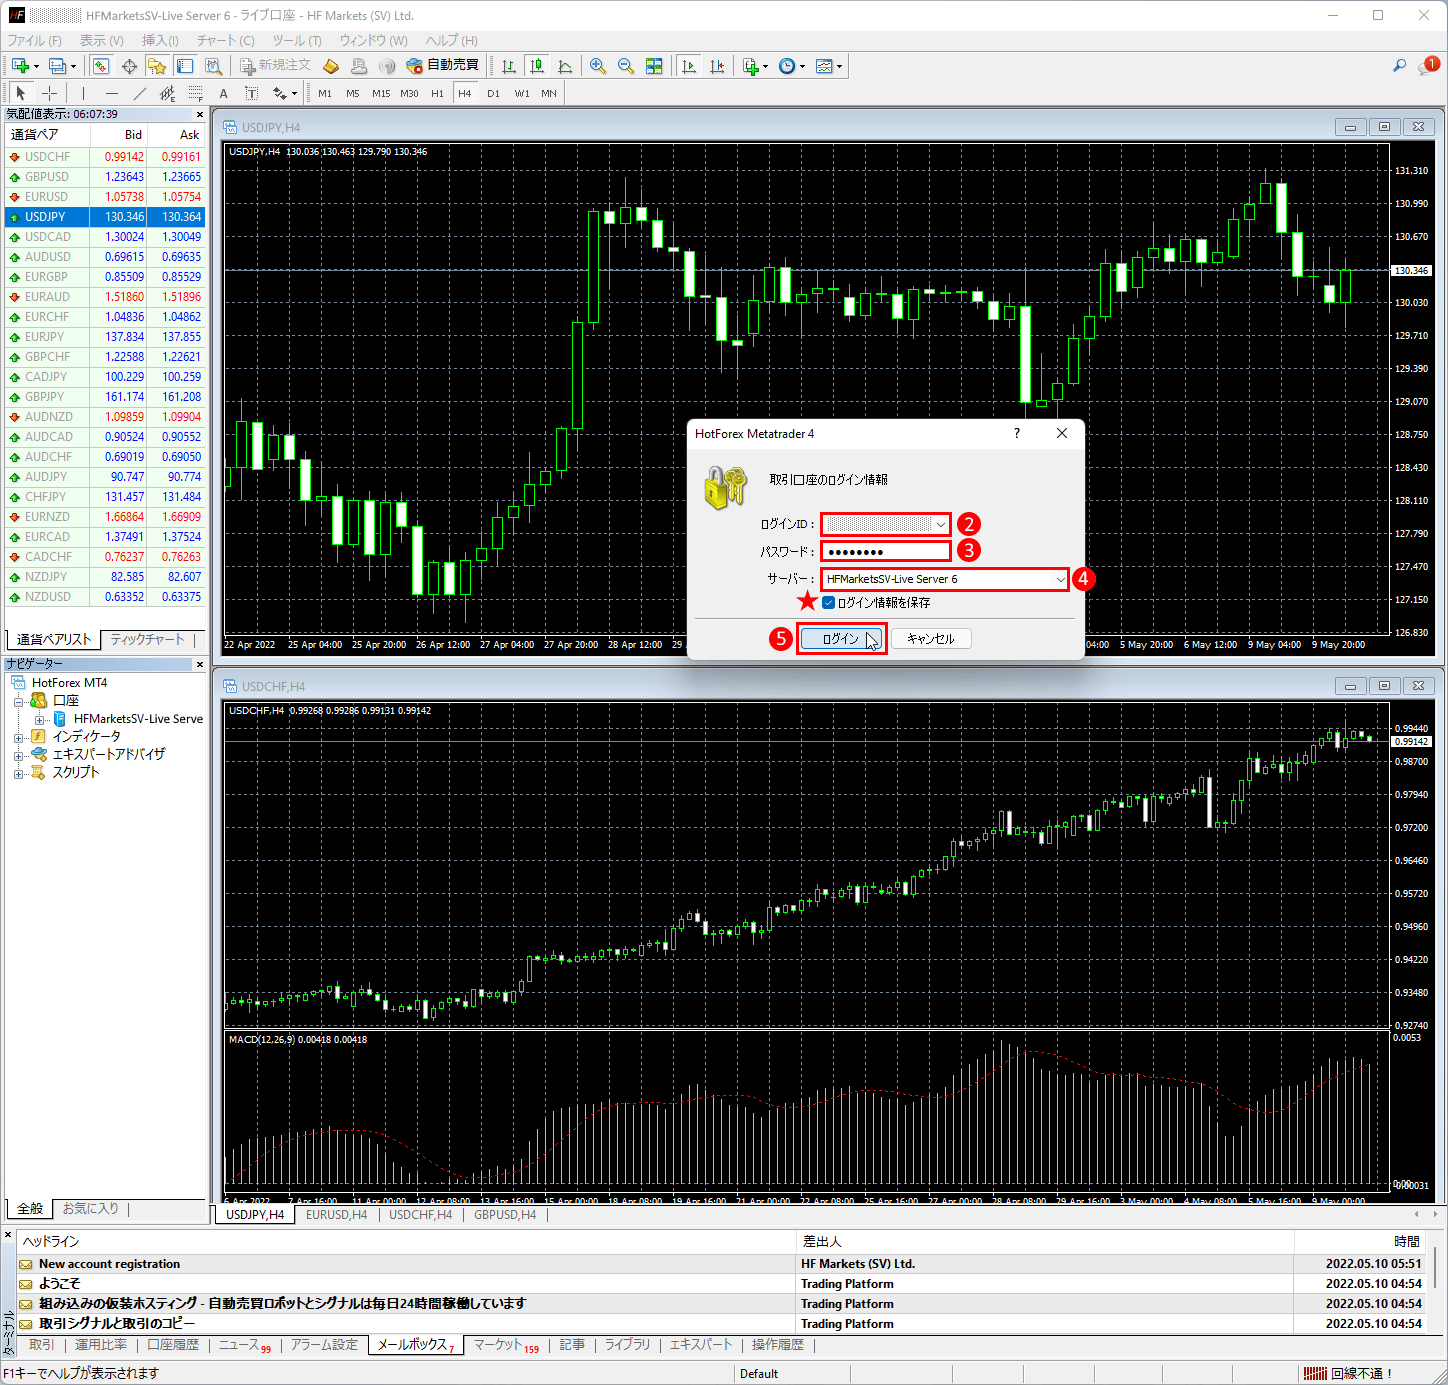The image size is (1448, 1385).
Task: Click the パスワード password field
Action: pyautogui.click(x=885, y=551)
